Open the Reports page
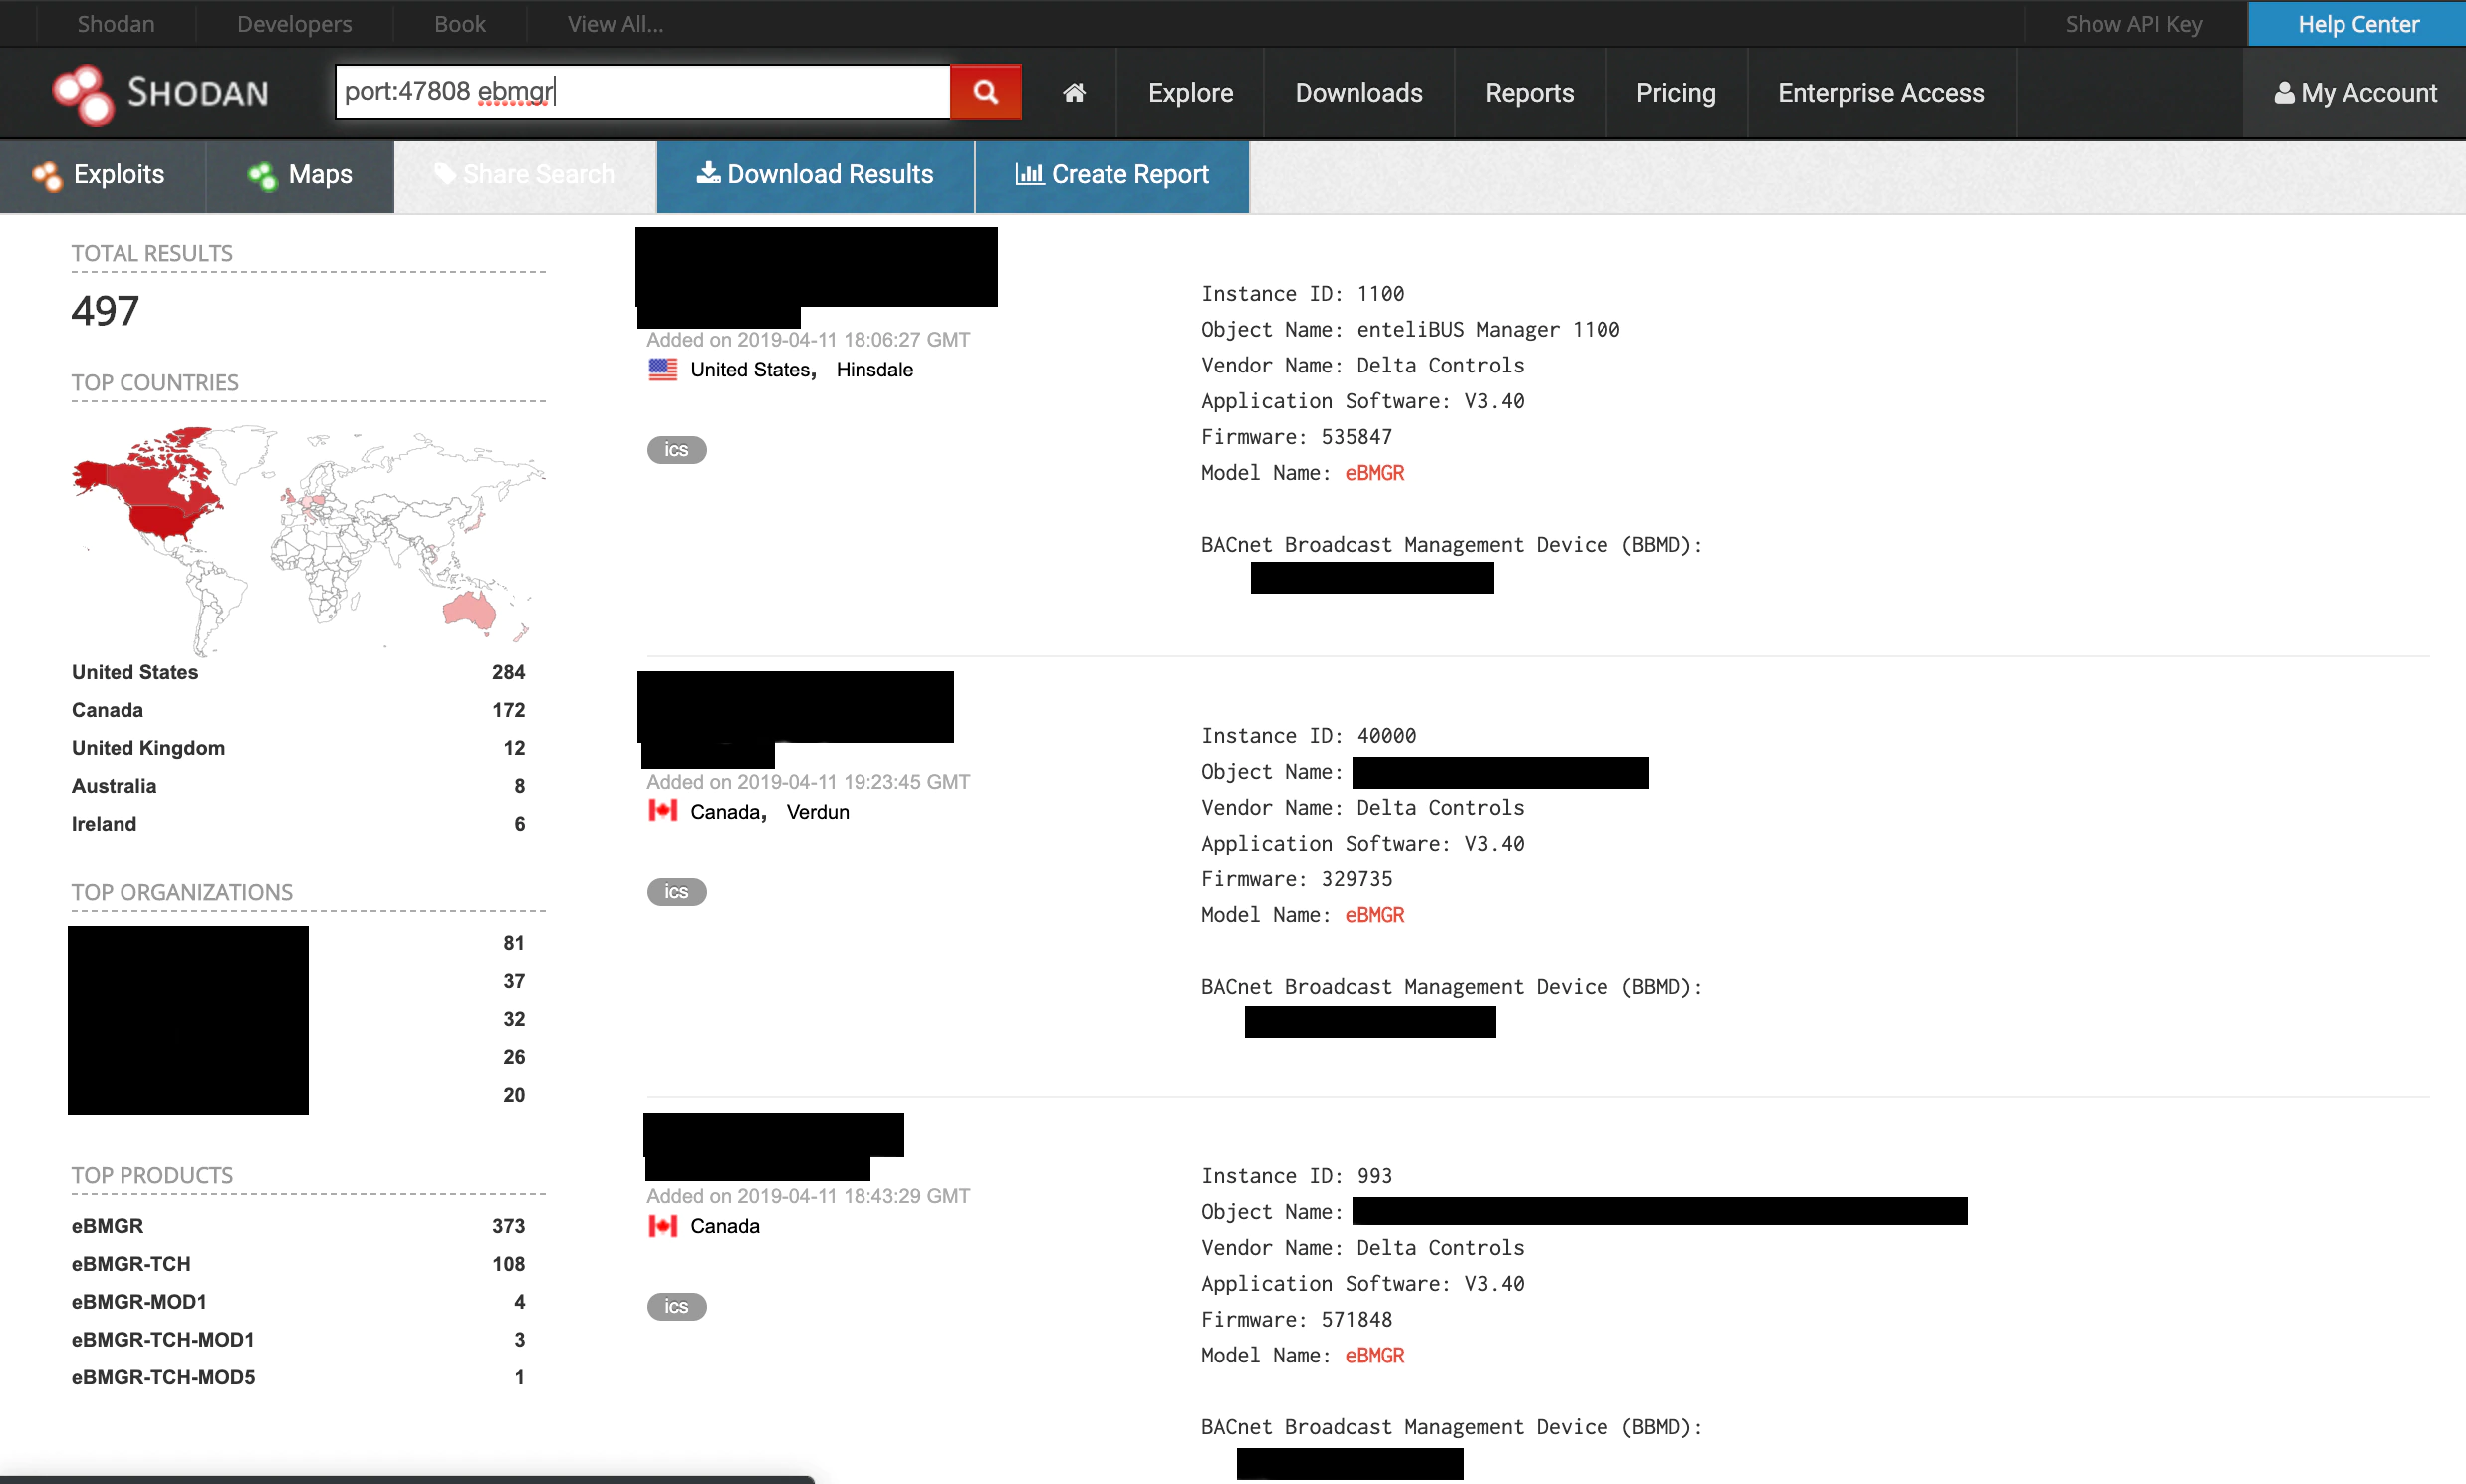 (x=1529, y=93)
